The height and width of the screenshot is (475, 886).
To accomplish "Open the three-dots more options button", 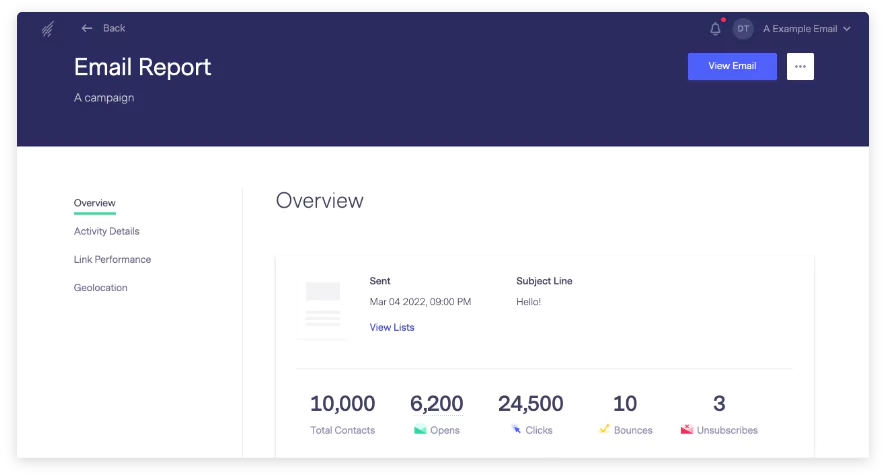I will point(800,66).
